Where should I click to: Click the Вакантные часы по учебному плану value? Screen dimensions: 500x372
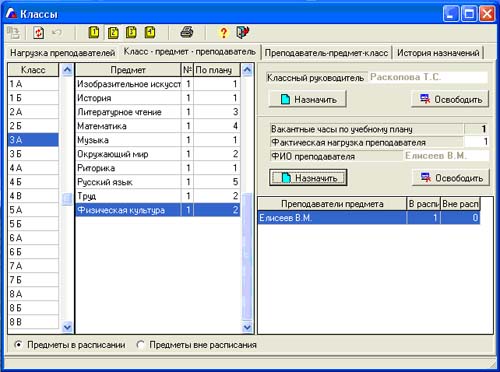476,129
